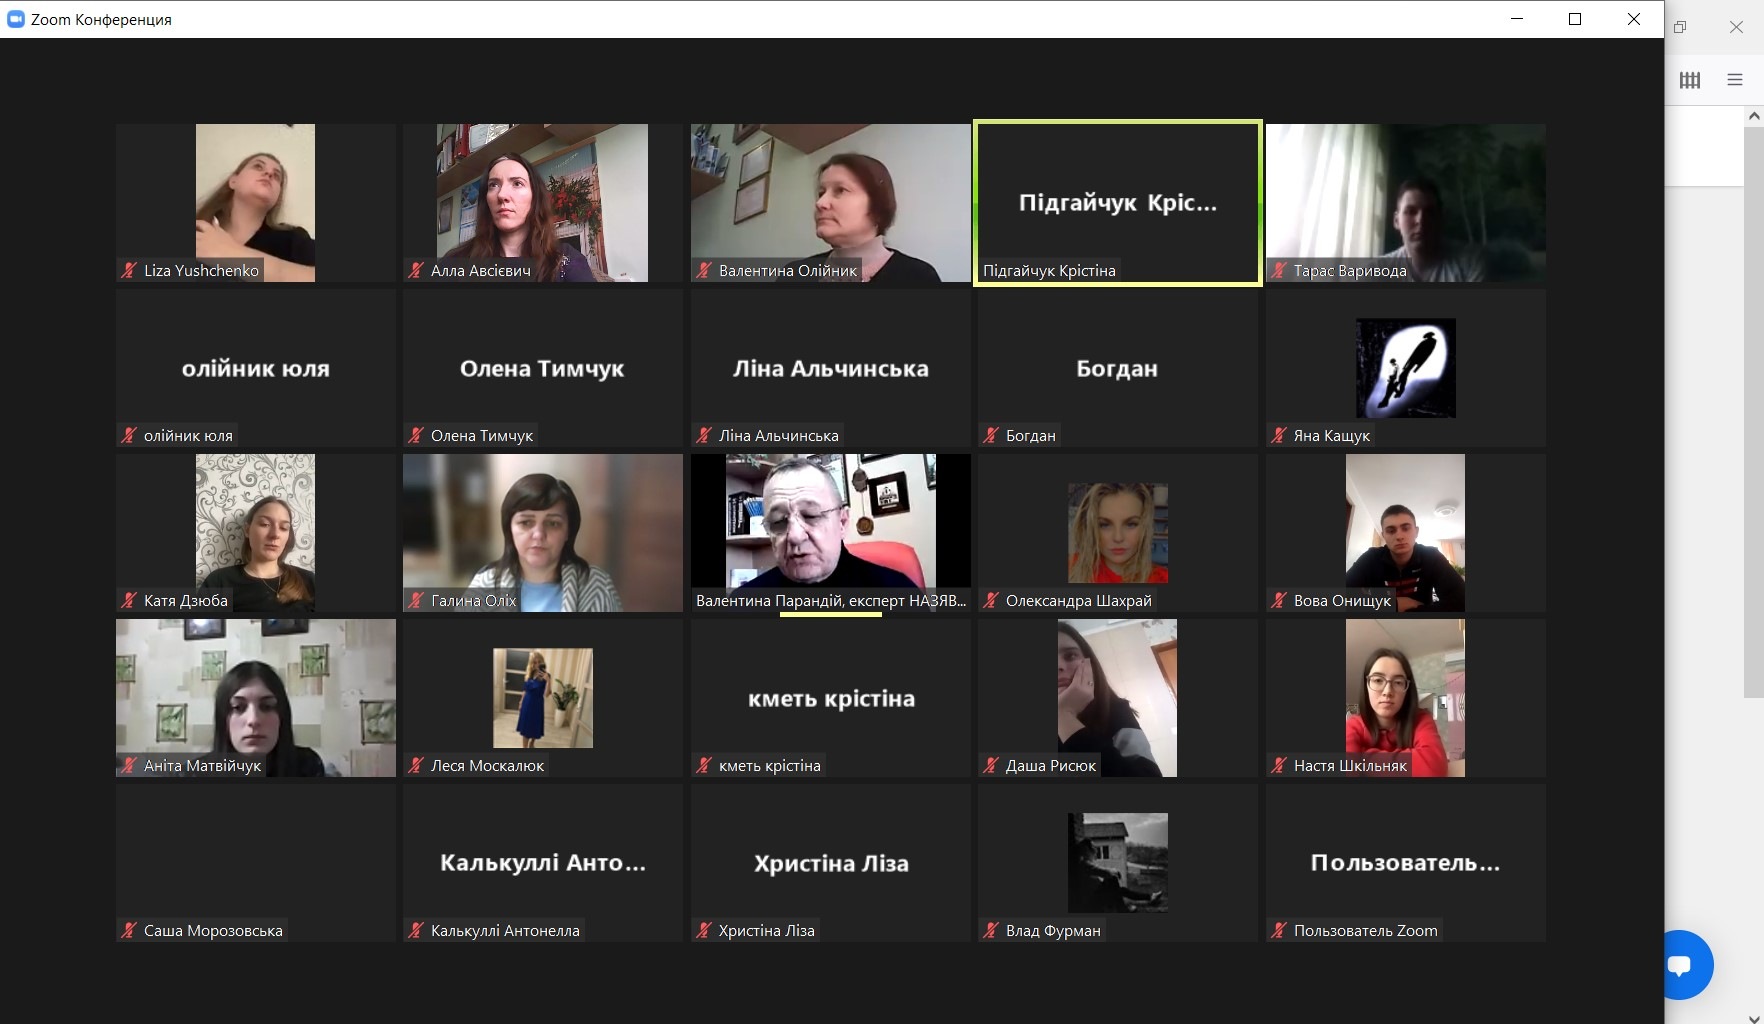This screenshot has width=1764, height=1024.
Task: Click muted mic icon beside Влад Фурман
Action: click(991, 930)
